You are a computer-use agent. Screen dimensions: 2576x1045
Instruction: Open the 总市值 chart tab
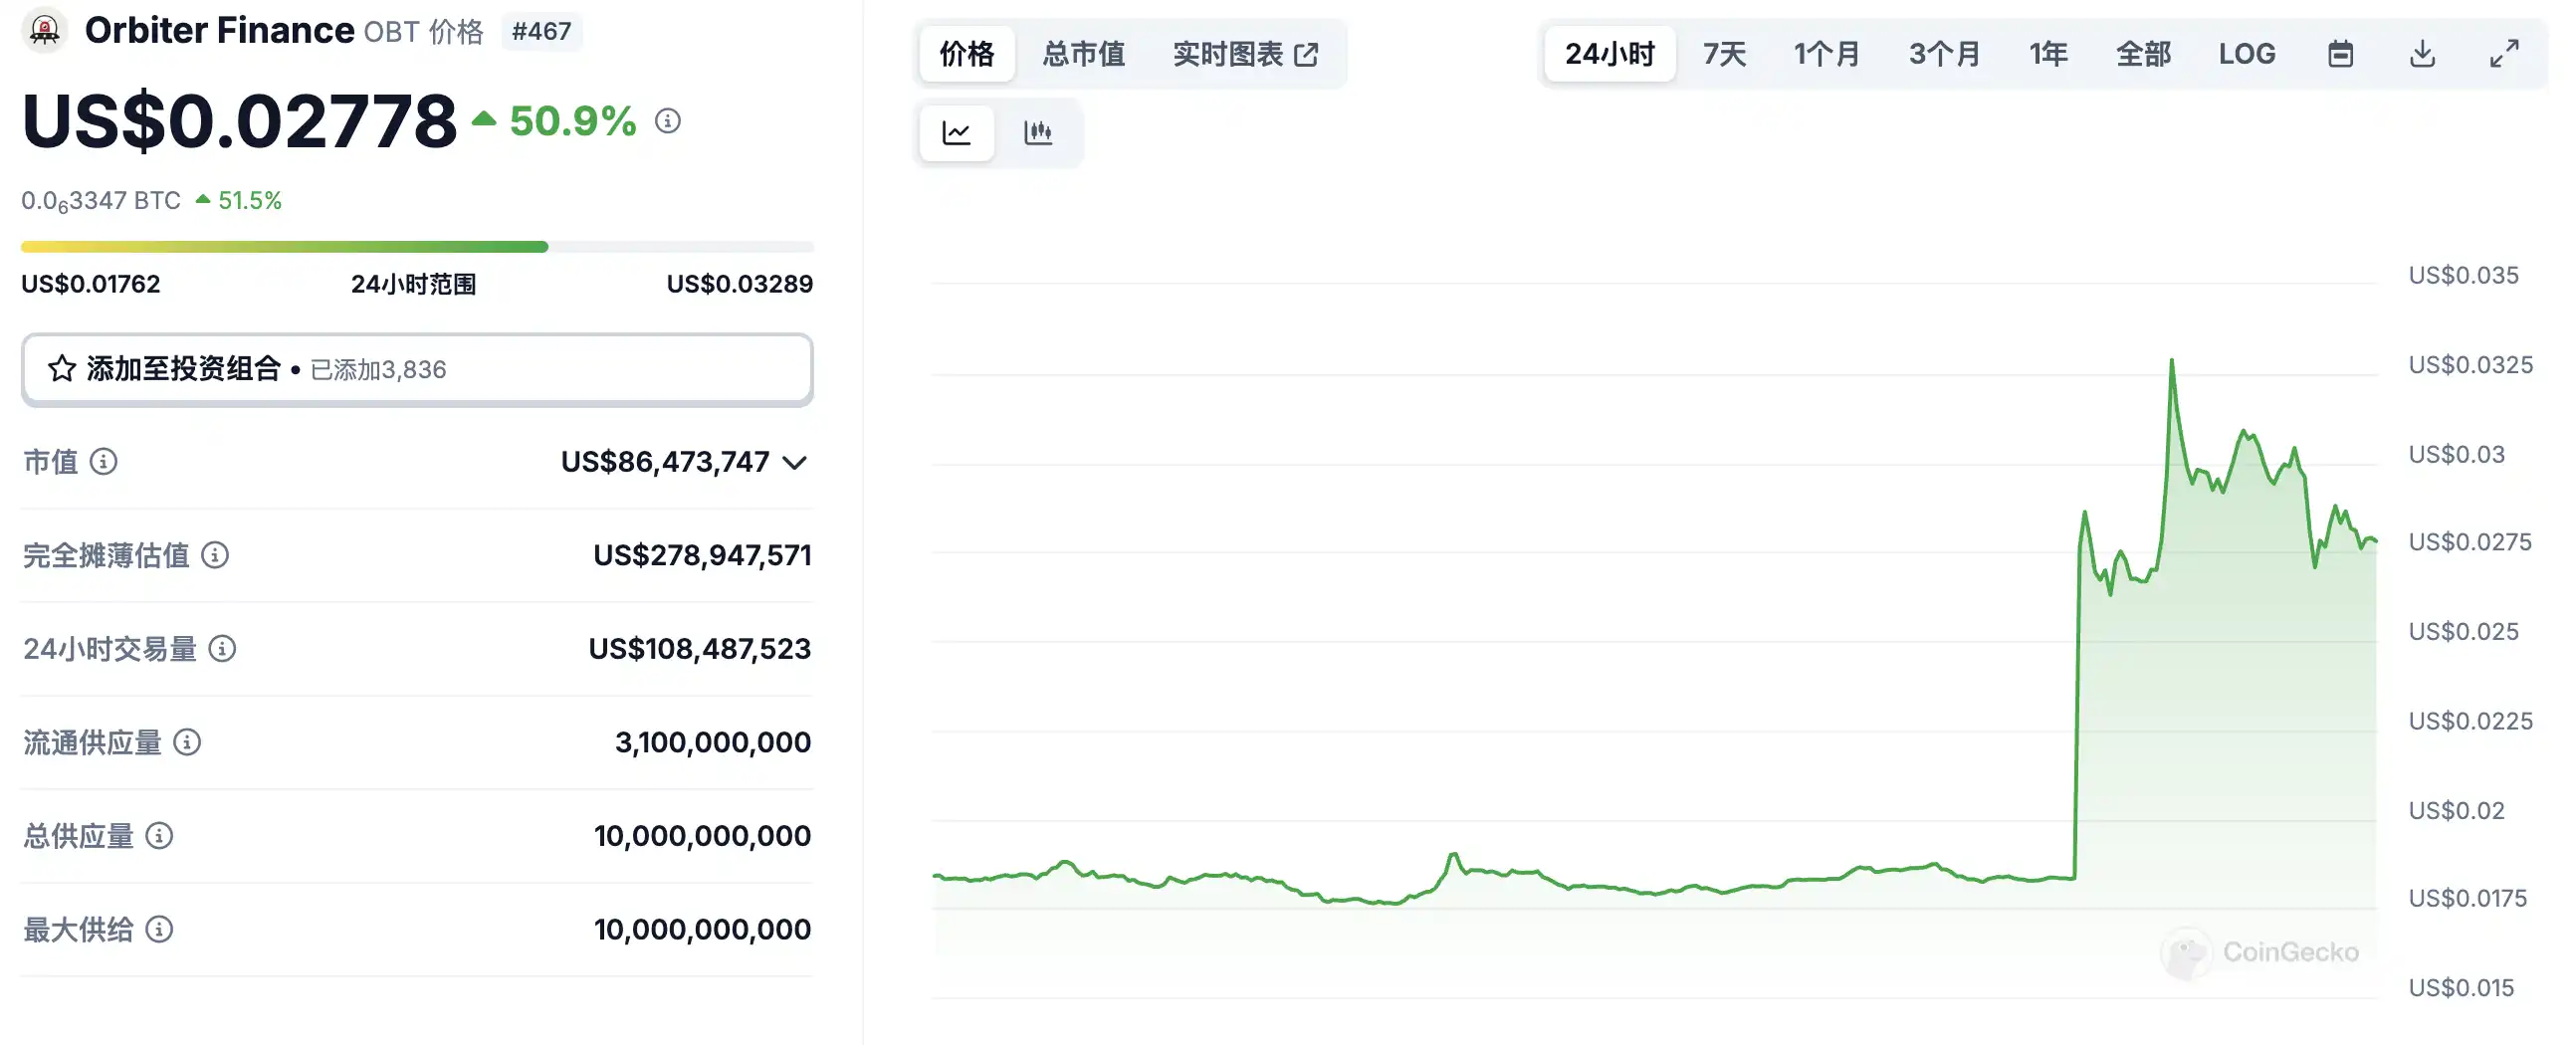tap(1083, 54)
